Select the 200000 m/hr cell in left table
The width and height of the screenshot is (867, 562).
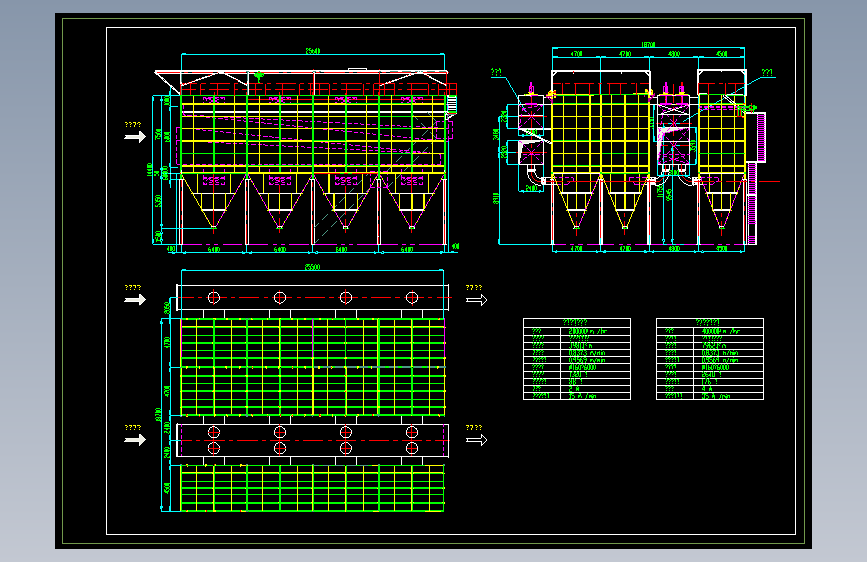click(x=596, y=331)
